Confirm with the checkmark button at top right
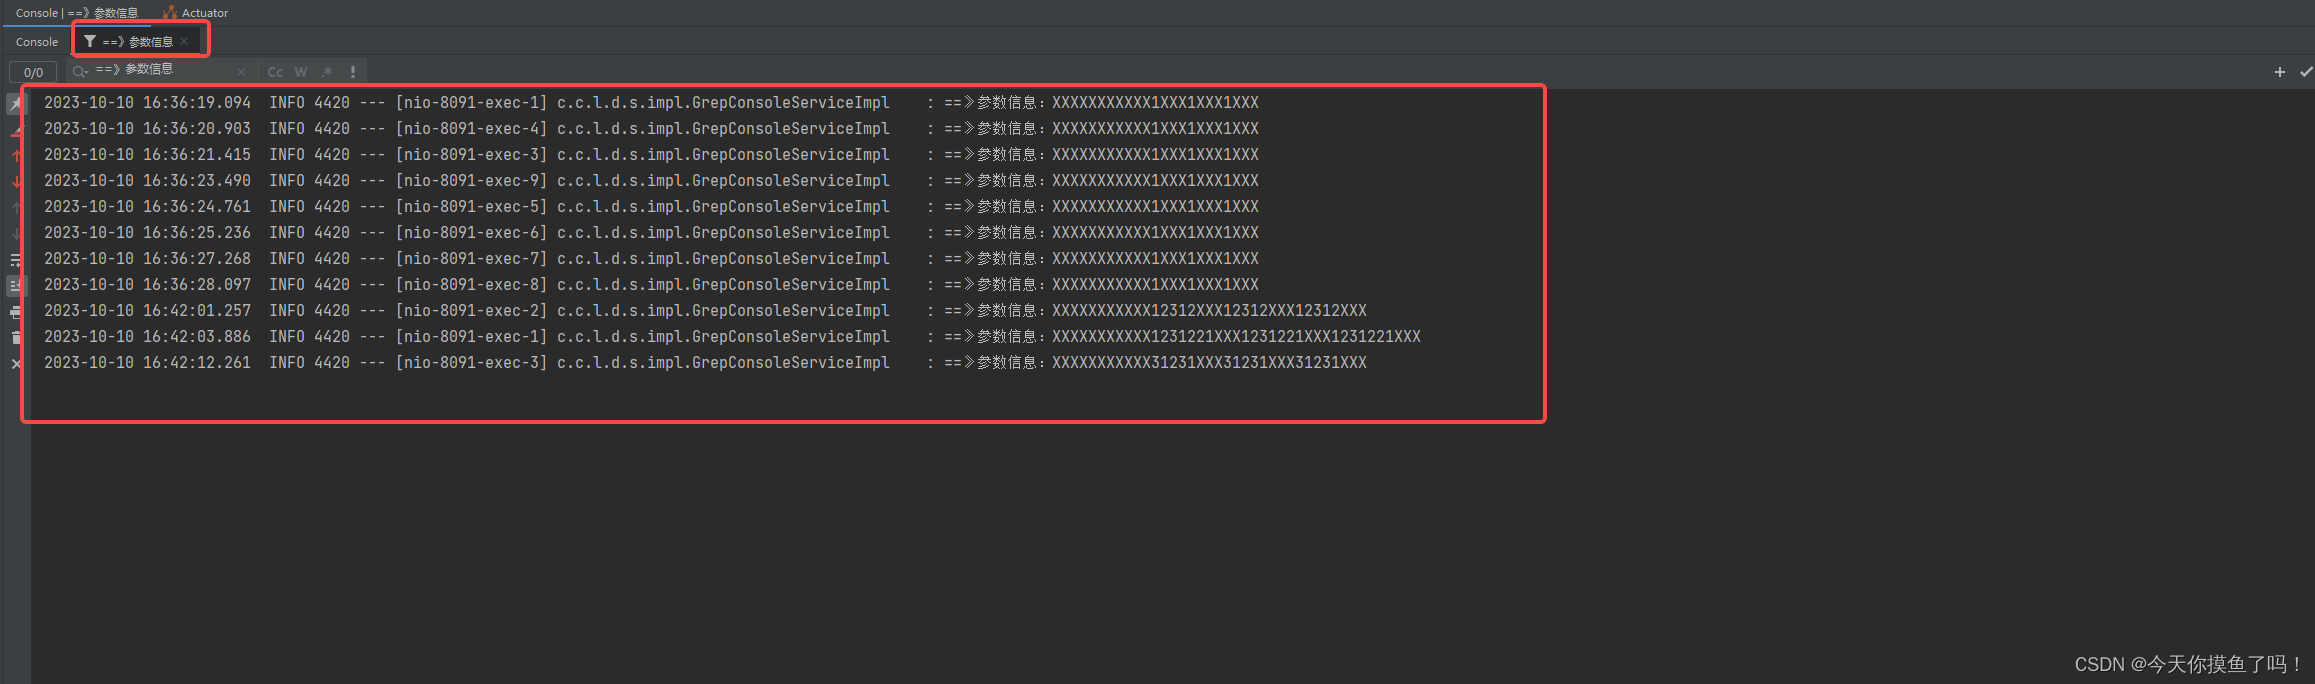This screenshot has height=684, width=2315. click(x=2308, y=71)
